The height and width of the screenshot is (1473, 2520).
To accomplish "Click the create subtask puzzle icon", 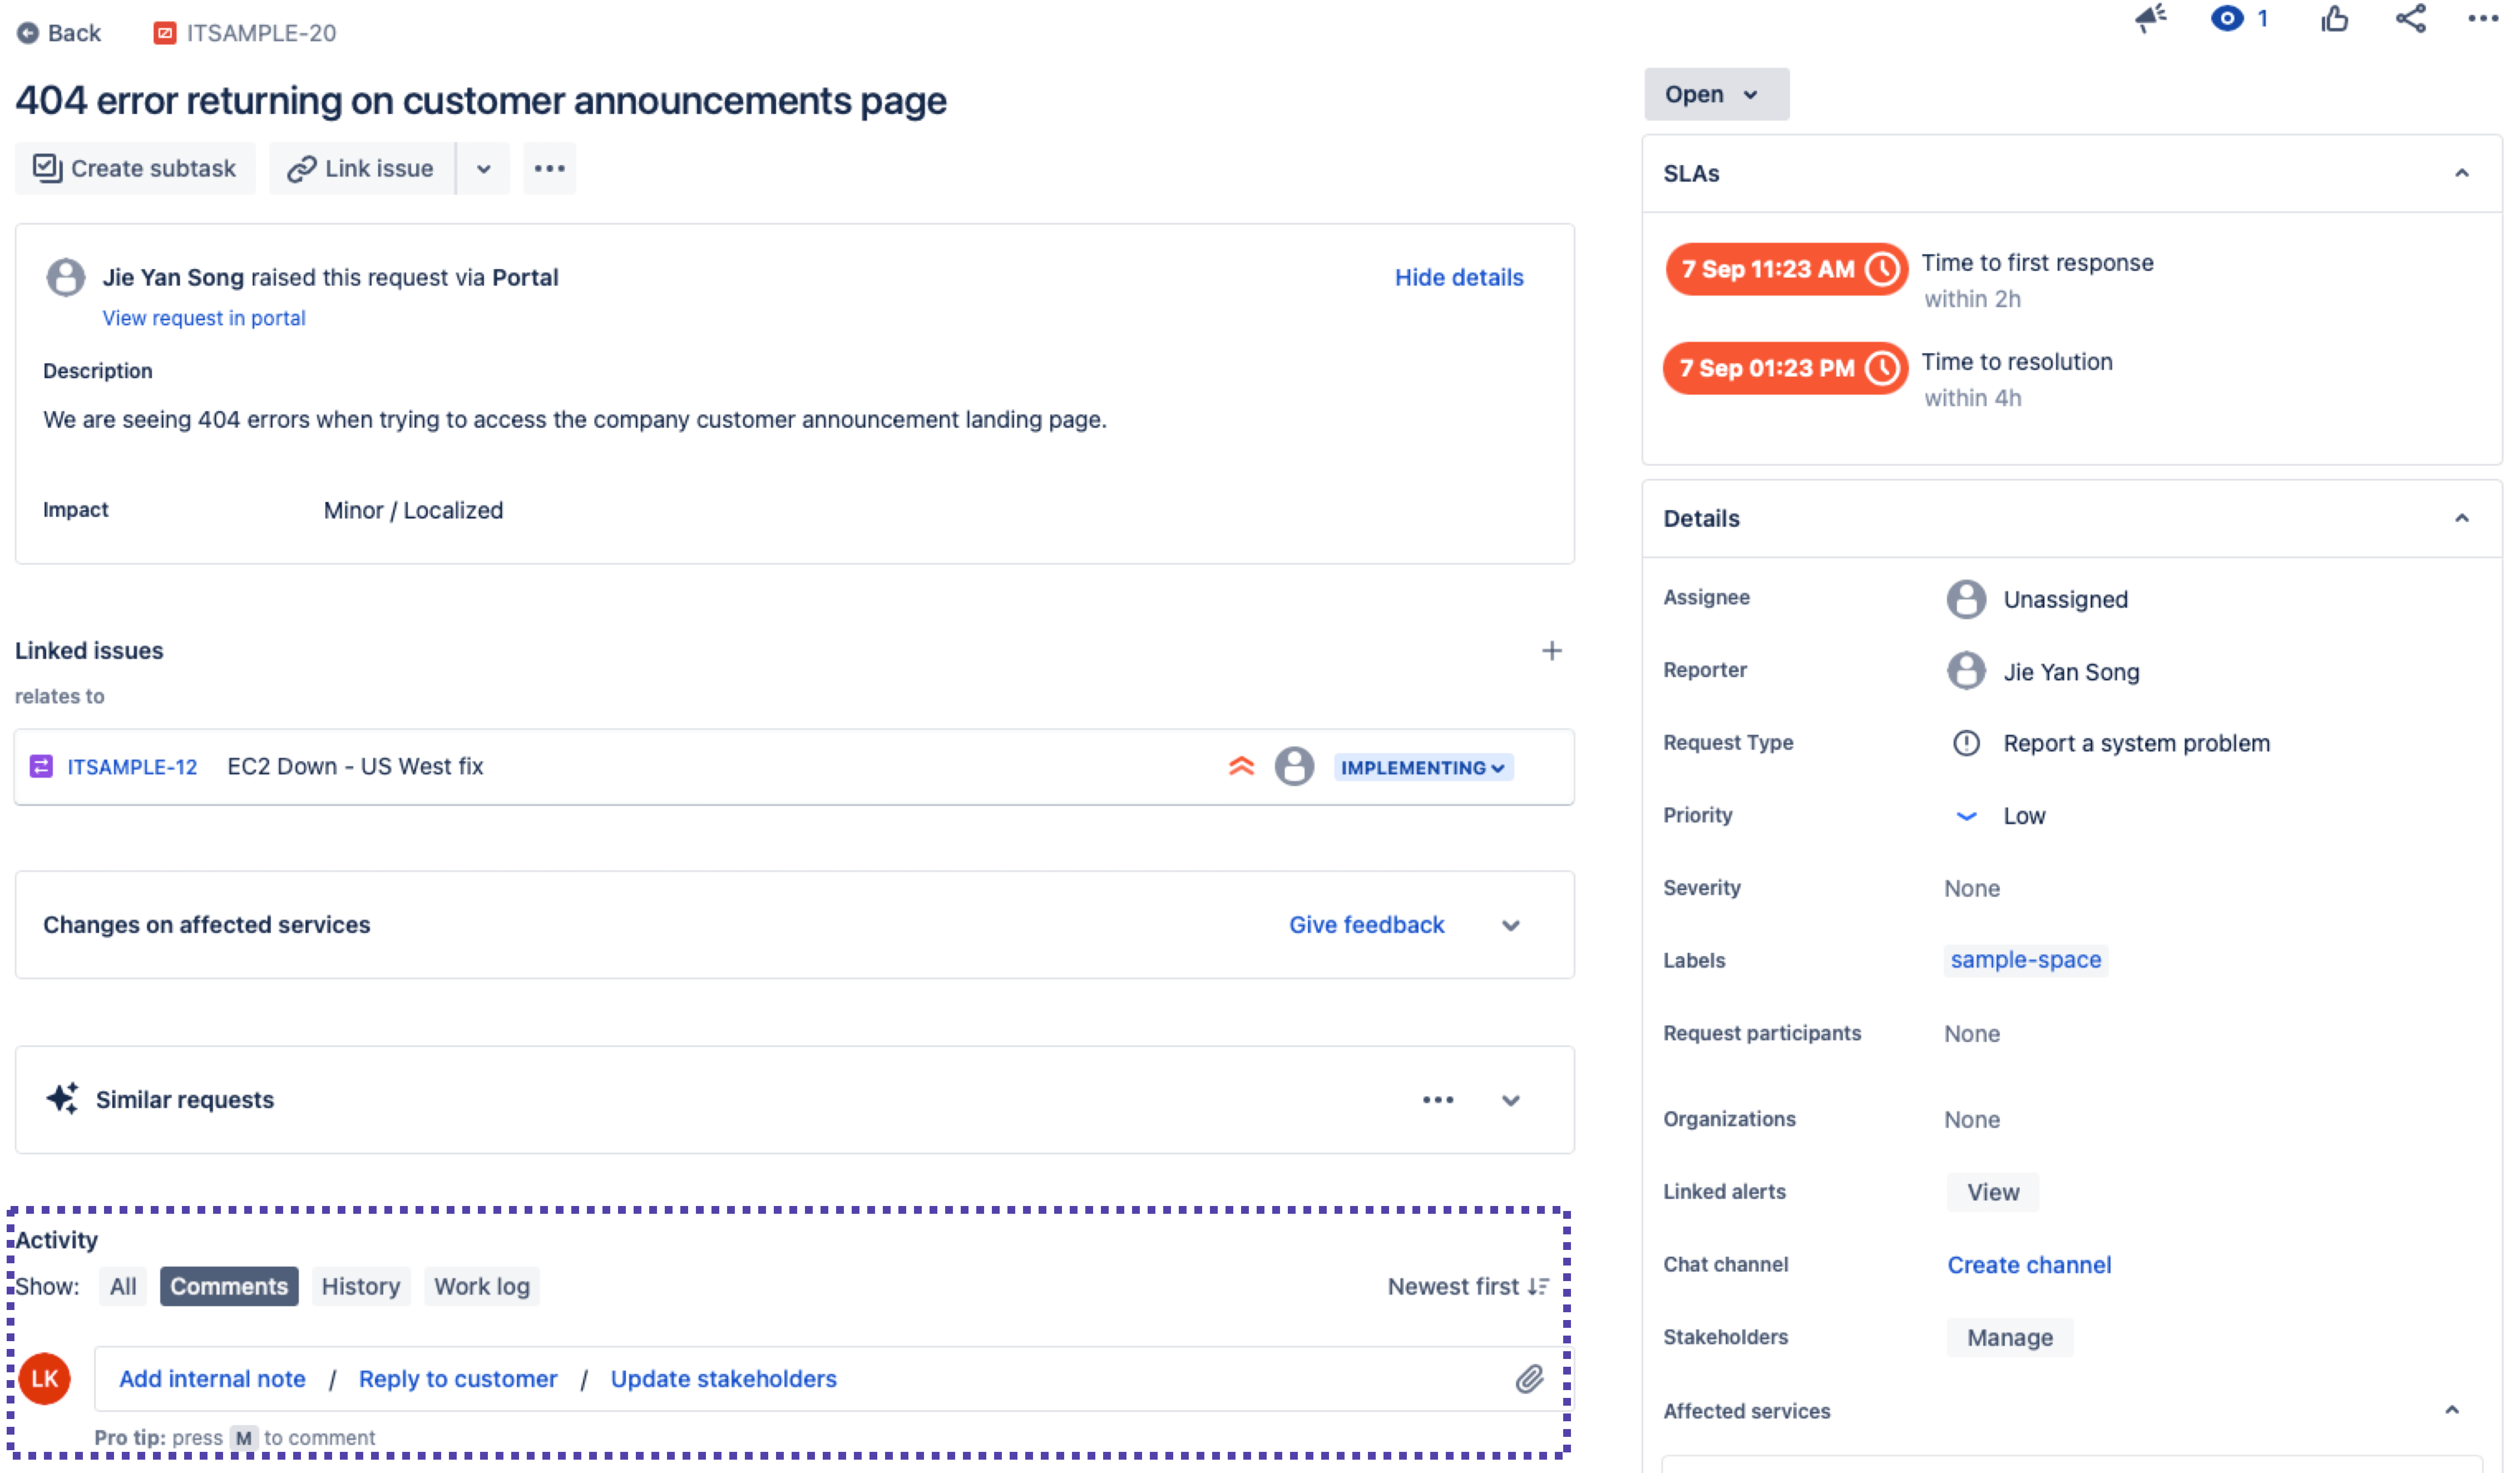I will point(47,169).
